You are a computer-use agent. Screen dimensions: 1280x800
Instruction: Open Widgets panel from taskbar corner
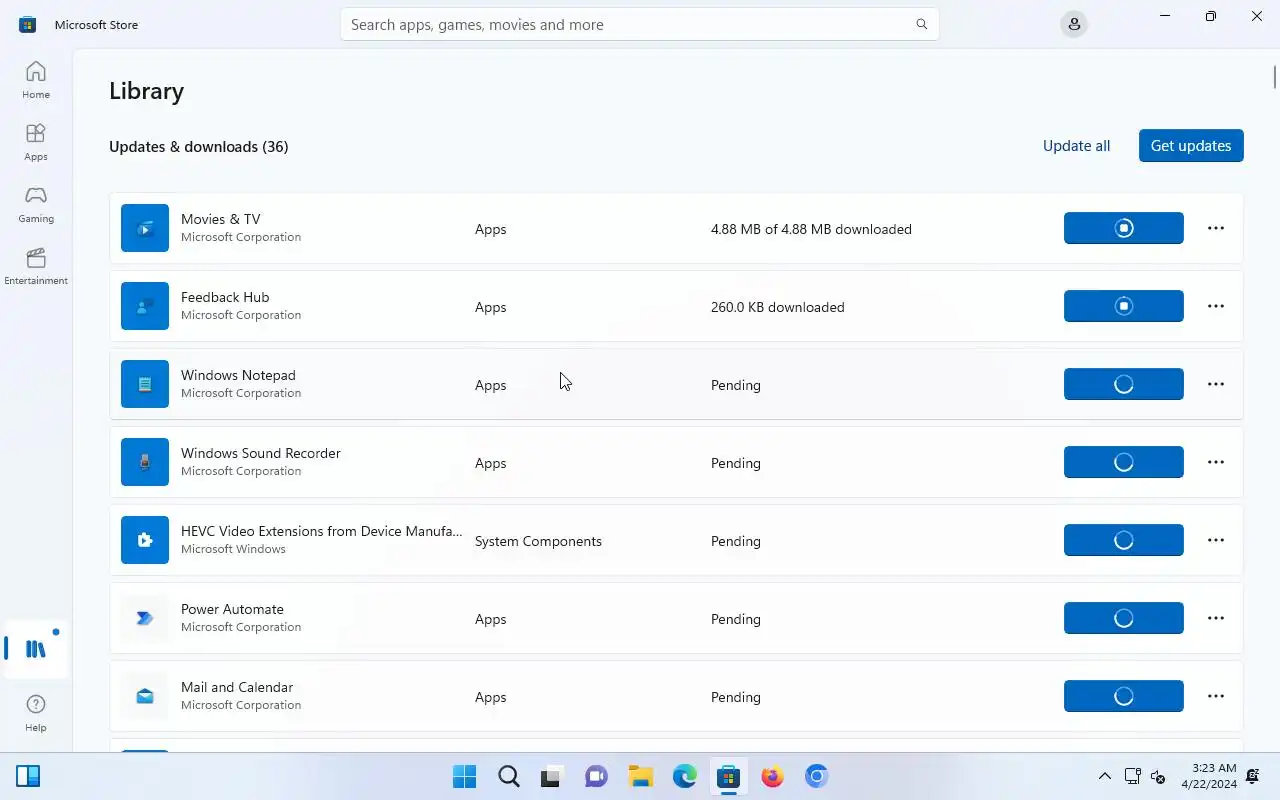pyautogui.click(x=28, y=776)
